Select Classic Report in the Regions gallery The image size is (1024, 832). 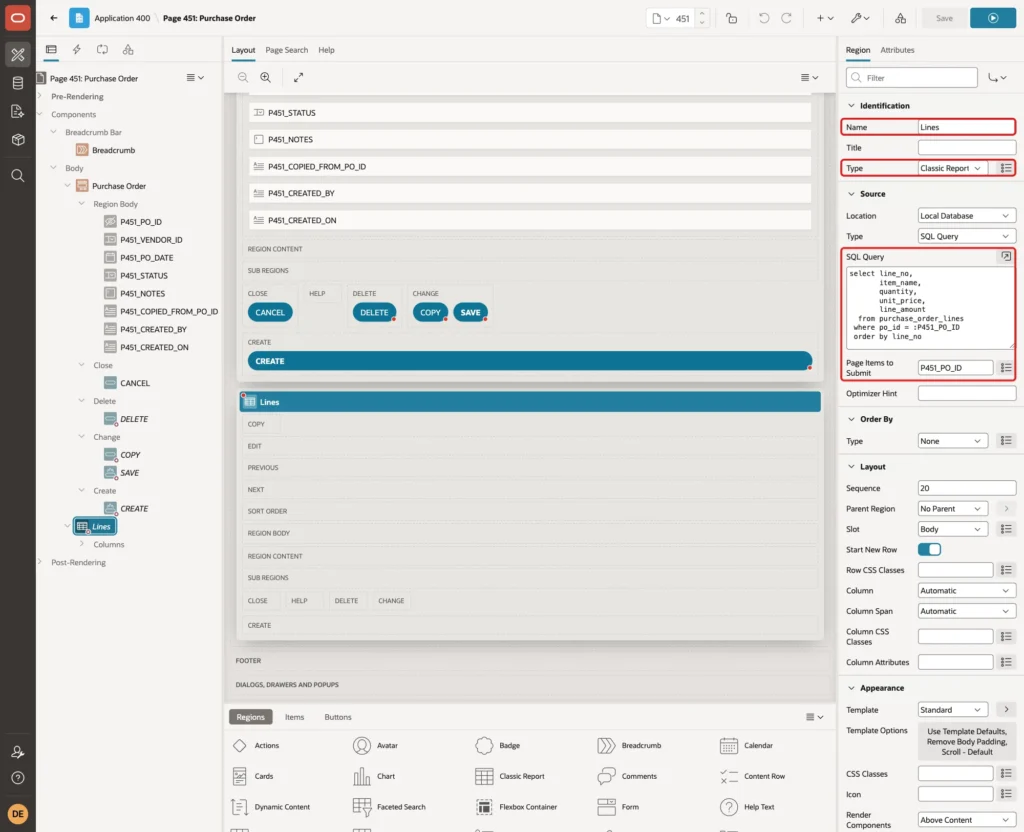click(x=511, y=776)
